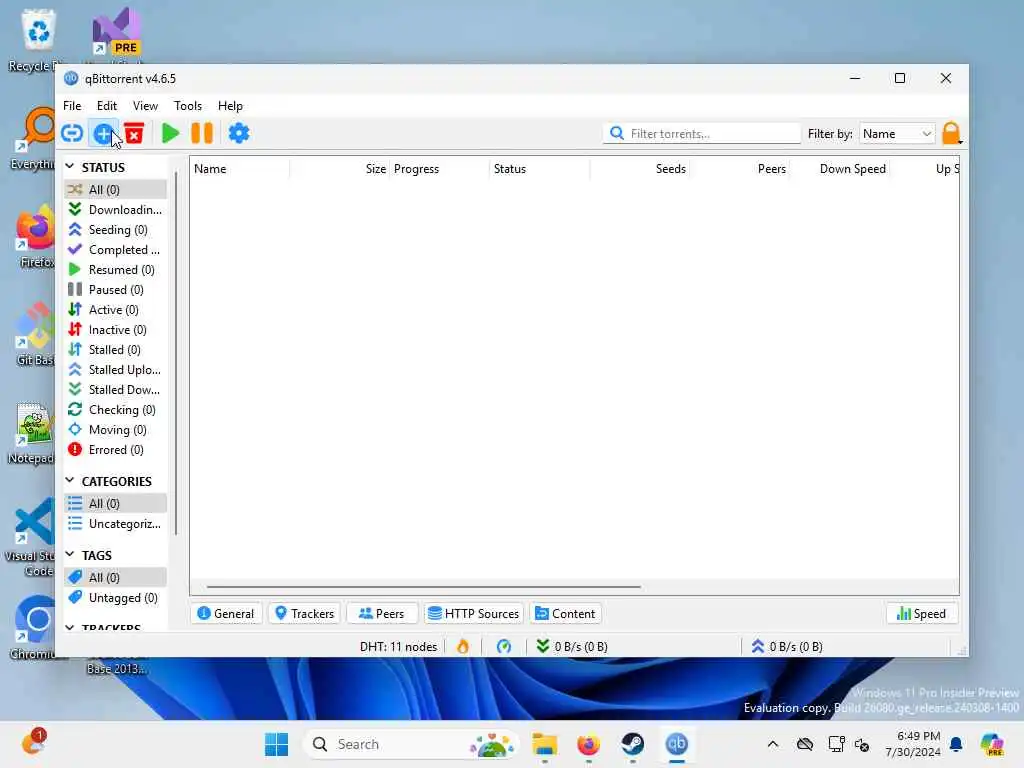Click the red Remove torrent icon

click(x=134, y=133)
